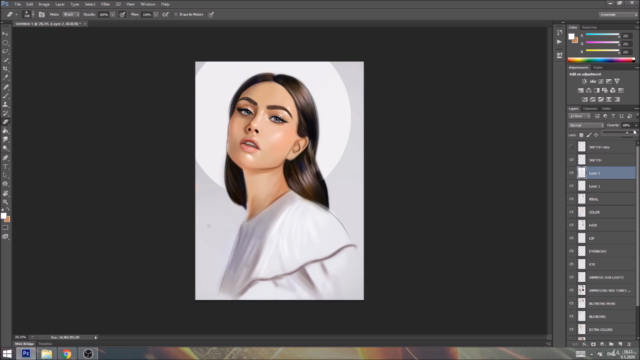
Task: Select the Pen tool
Action: tap(5, 158)
